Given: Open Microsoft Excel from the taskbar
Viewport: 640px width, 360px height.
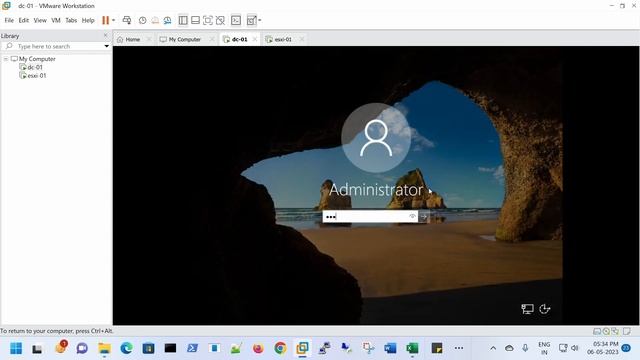Looking at the screenshot, I should (412, 348).
